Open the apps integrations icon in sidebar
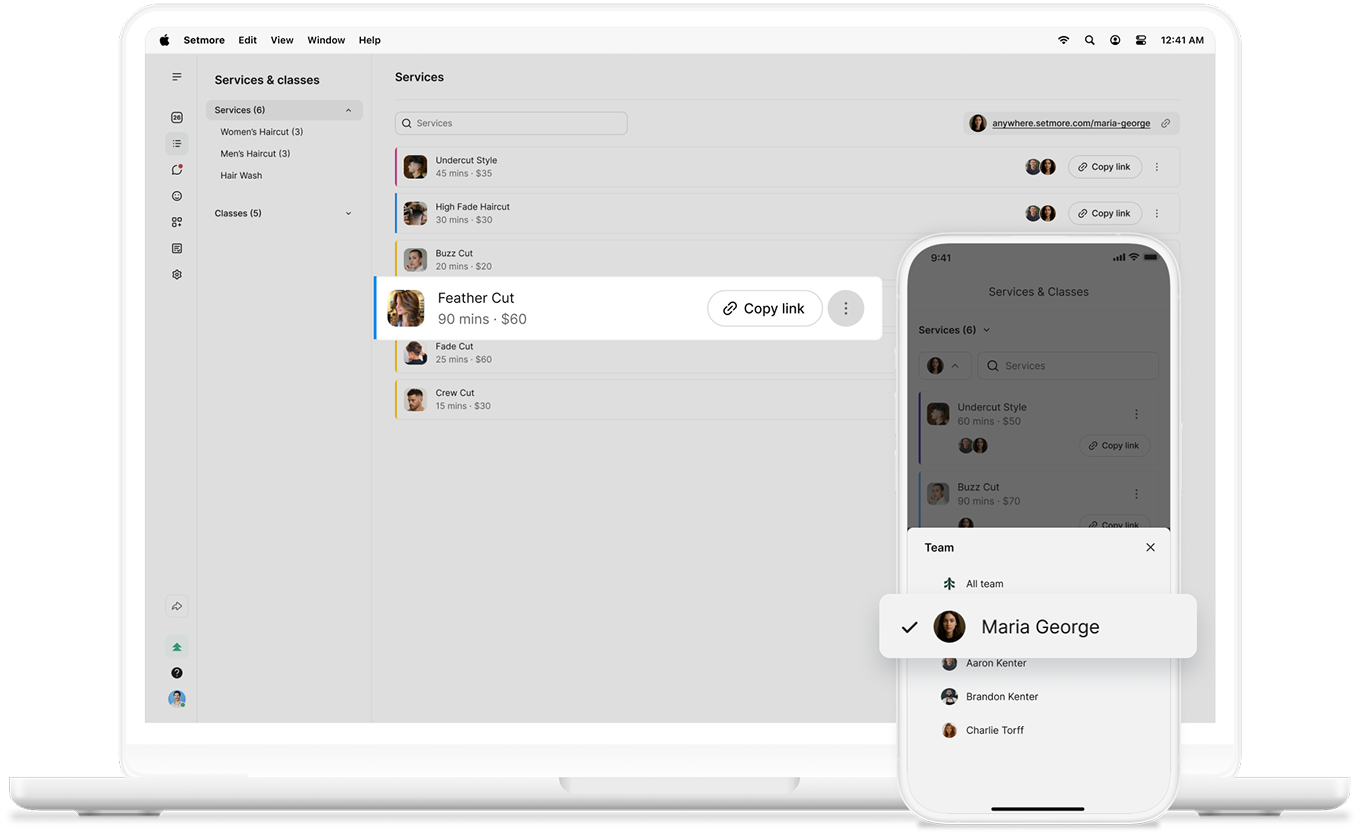This screenshot has width=1360, height=840. tap(177, 222)
